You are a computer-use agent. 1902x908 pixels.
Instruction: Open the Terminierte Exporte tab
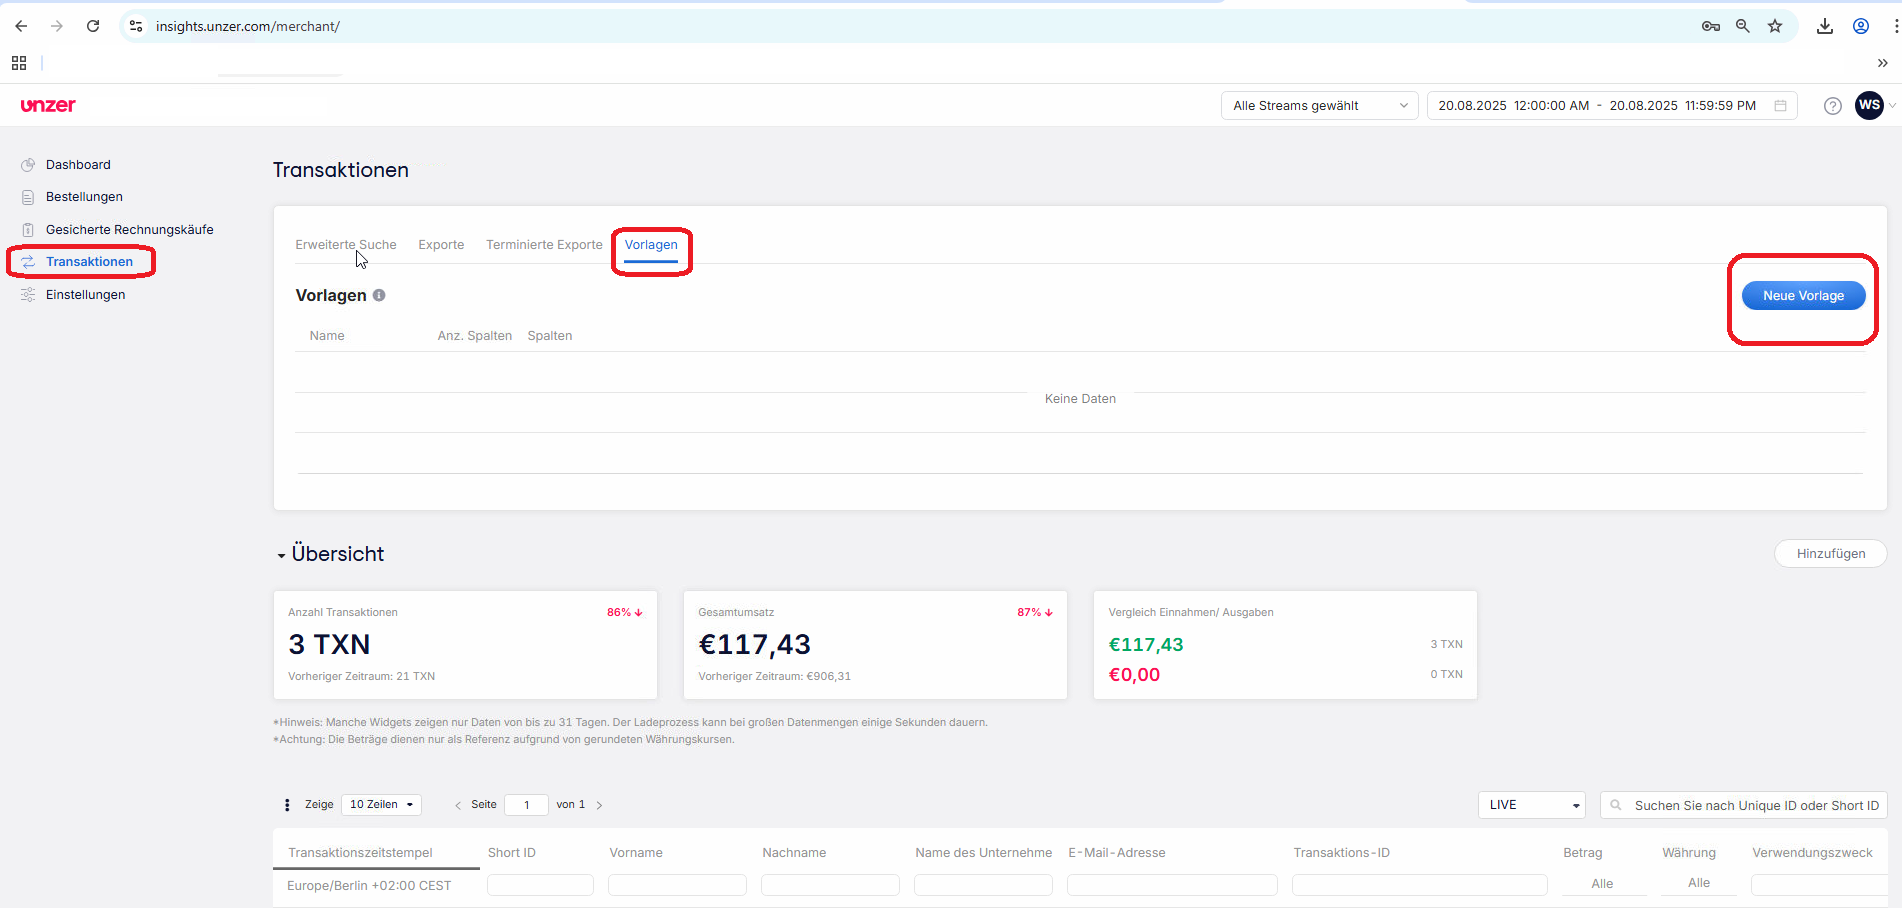click(x=544, y=245)
